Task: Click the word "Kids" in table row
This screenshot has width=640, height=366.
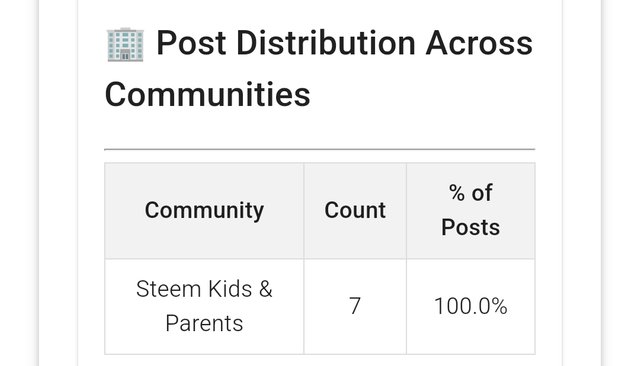Action: click(230, 289)
